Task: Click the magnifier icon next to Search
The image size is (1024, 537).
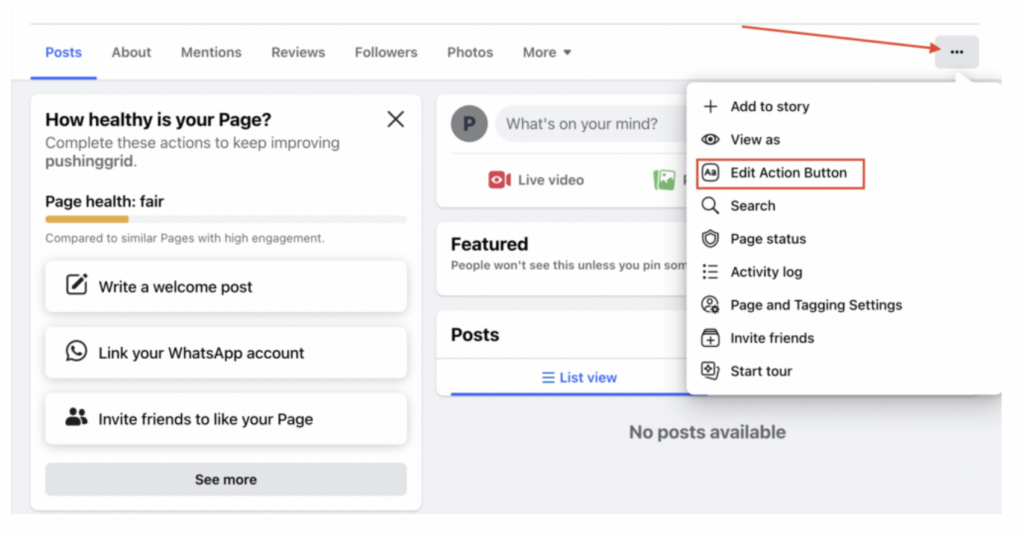Action: 710,205
